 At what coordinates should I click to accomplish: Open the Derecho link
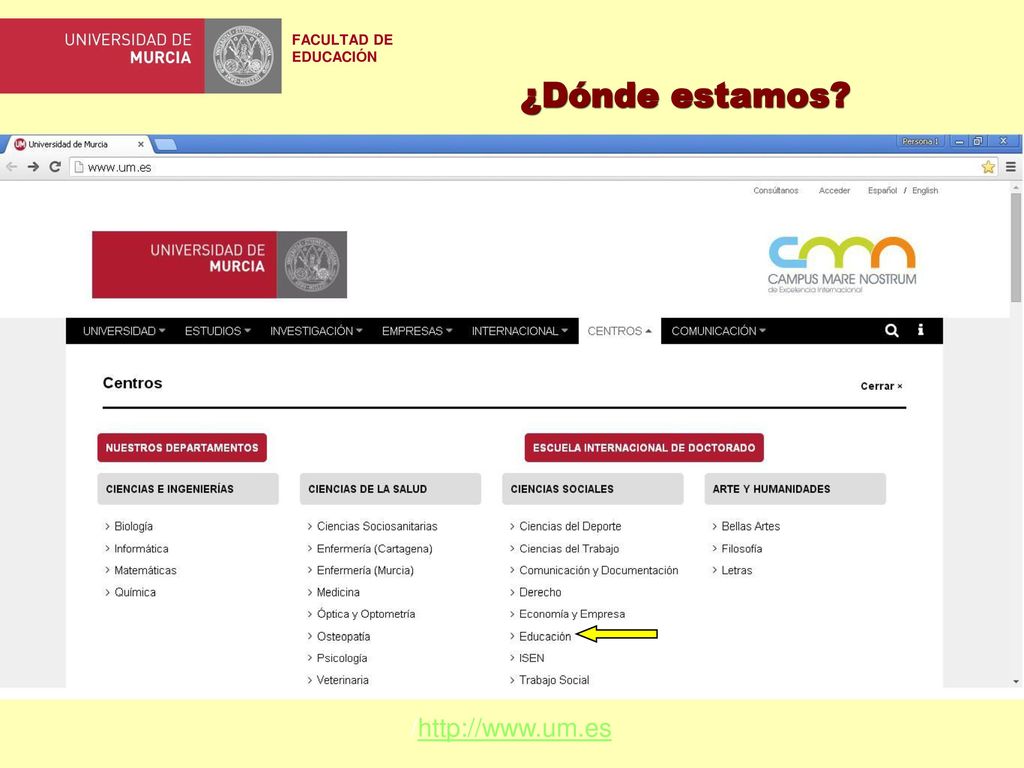tap(540, 592)
